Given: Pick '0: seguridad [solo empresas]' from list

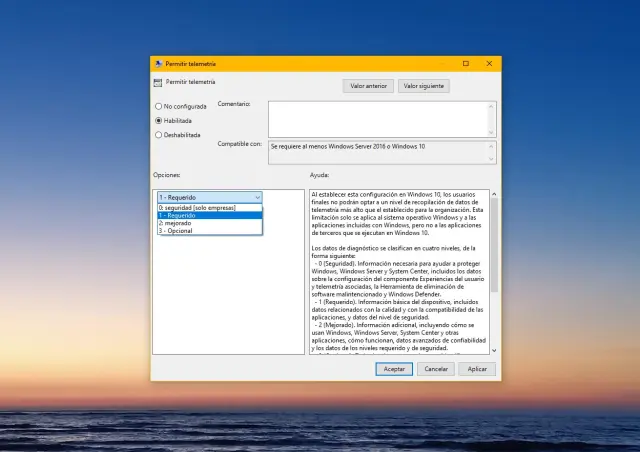Looking at the screenshot, I should pyautogui.click(x=209, y=207).
